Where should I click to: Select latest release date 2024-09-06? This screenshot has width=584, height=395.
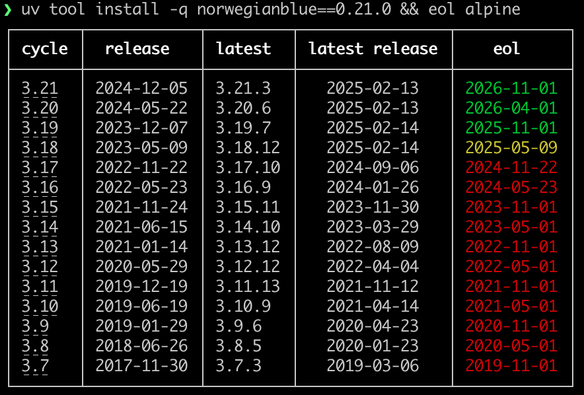tap(373, 168)
